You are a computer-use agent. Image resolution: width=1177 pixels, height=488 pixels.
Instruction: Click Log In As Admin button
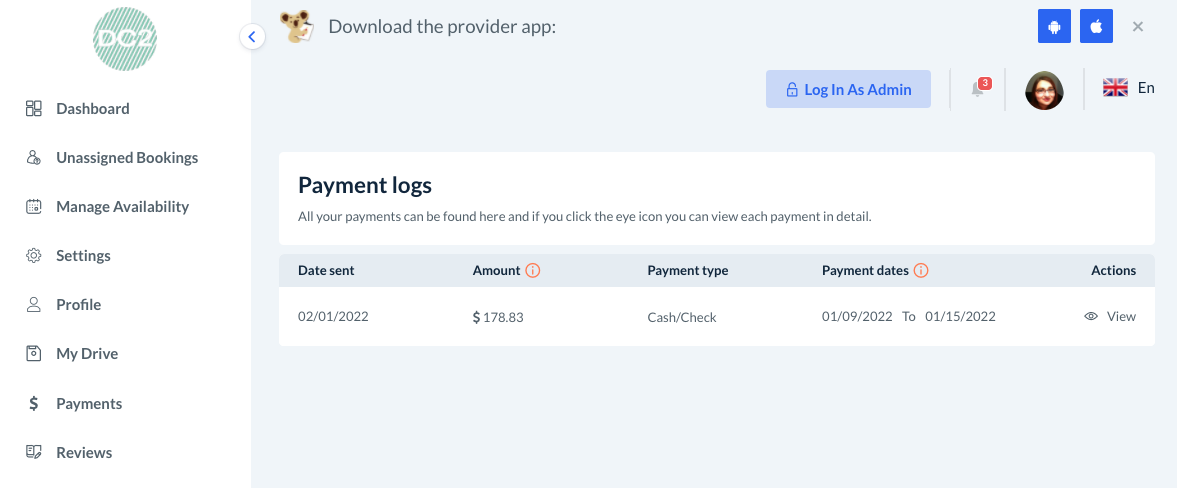pyautogui.click(x=848, y=89)
